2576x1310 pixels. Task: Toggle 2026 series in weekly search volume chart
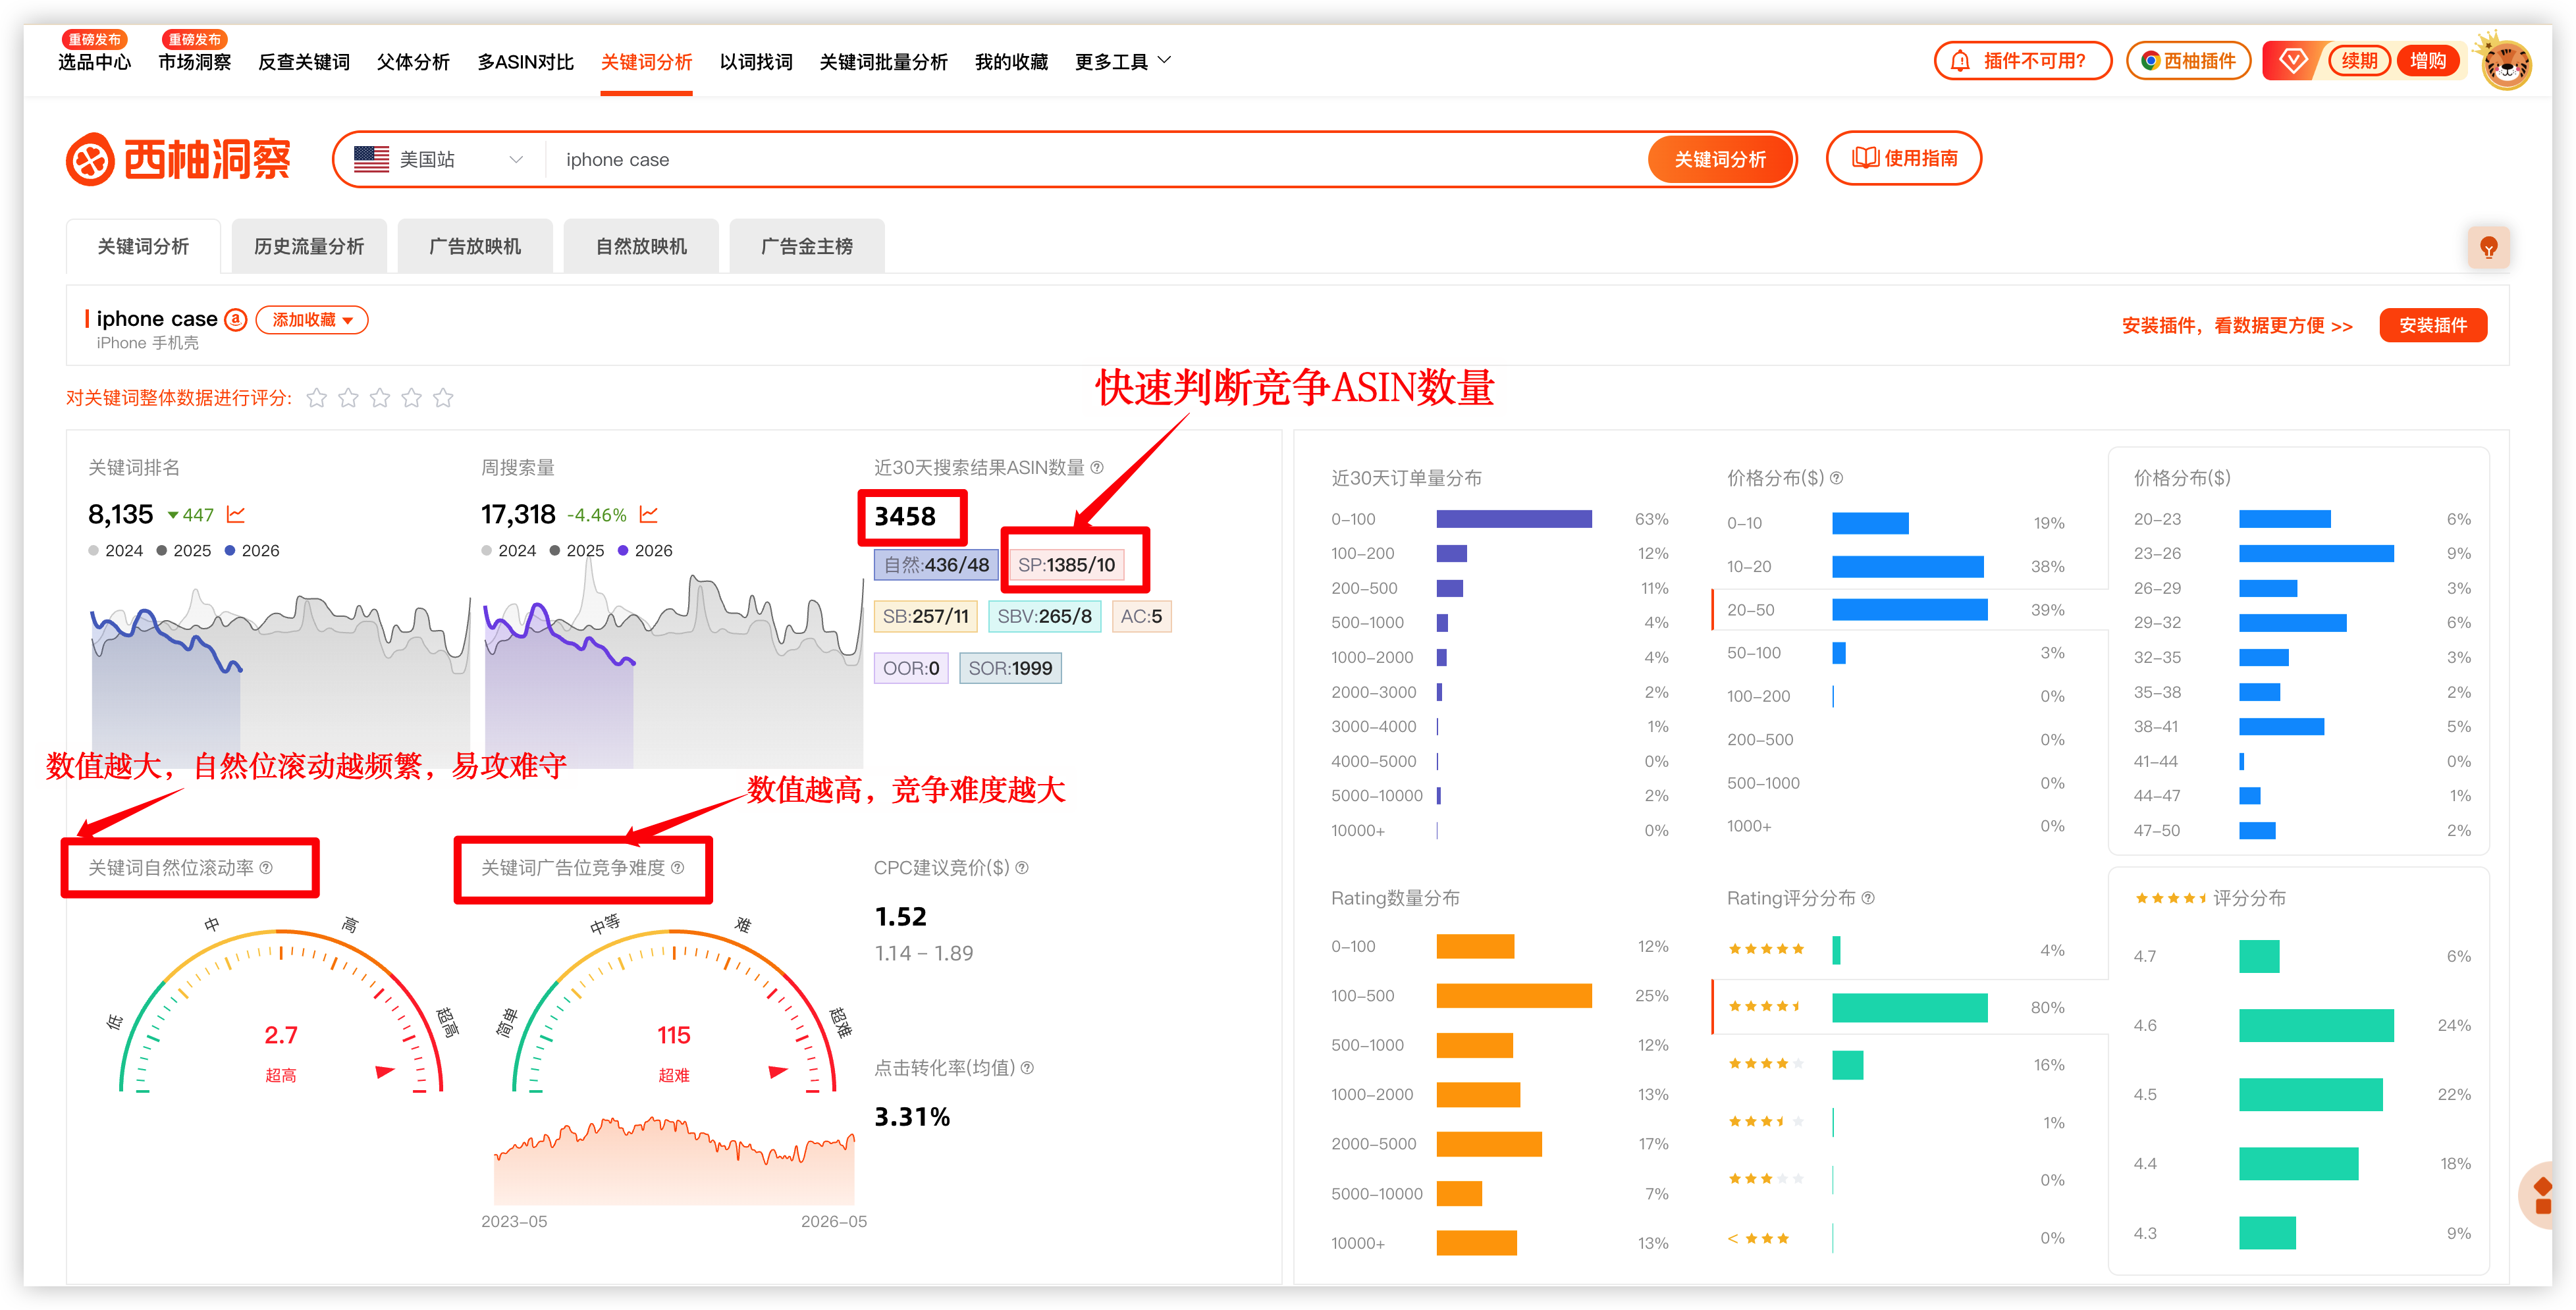[645, 550]
